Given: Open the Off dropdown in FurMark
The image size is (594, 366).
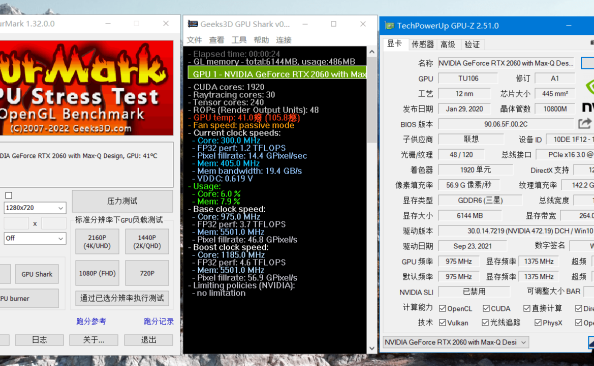Looking at the screenshot, I should point(35,238).
